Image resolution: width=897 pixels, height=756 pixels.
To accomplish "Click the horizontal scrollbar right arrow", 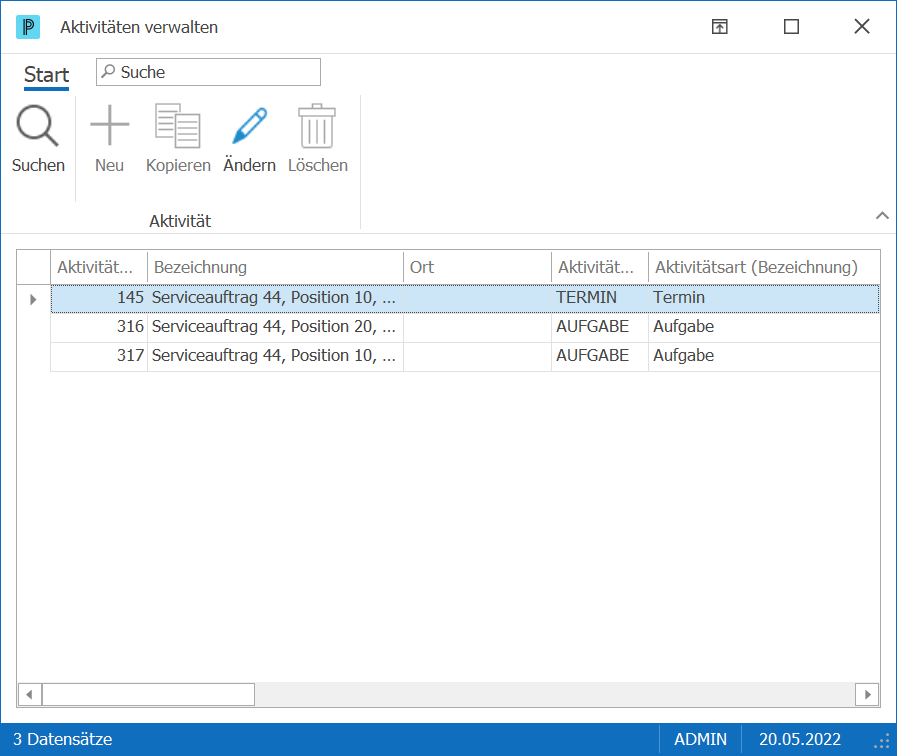I will coord(867,695).
